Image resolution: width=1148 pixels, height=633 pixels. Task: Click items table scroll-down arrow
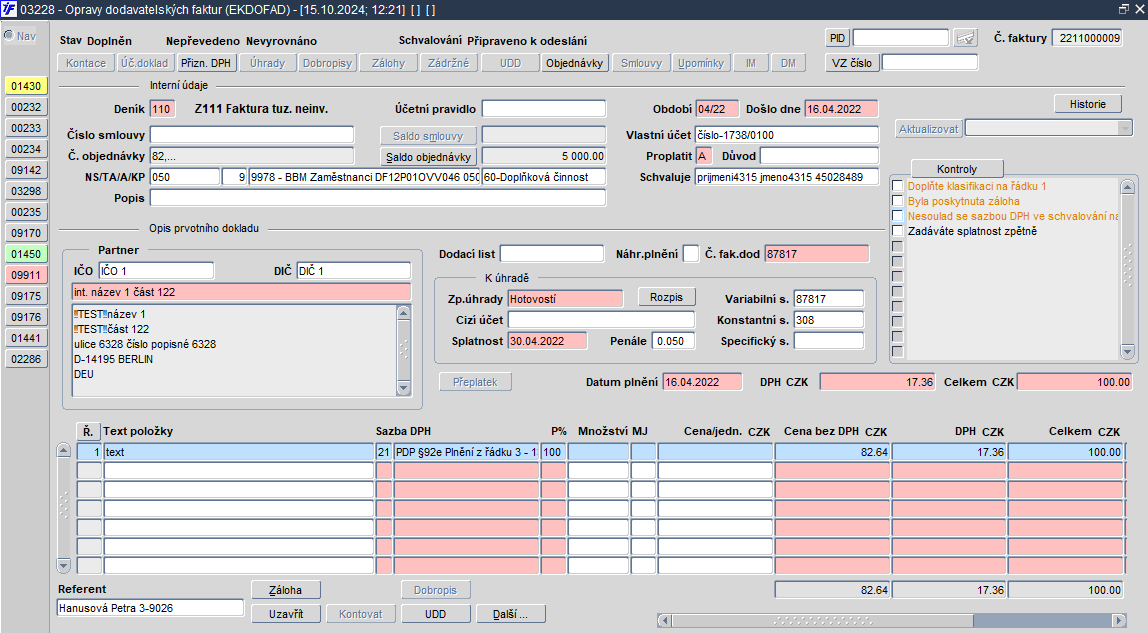tap(64, 565)
